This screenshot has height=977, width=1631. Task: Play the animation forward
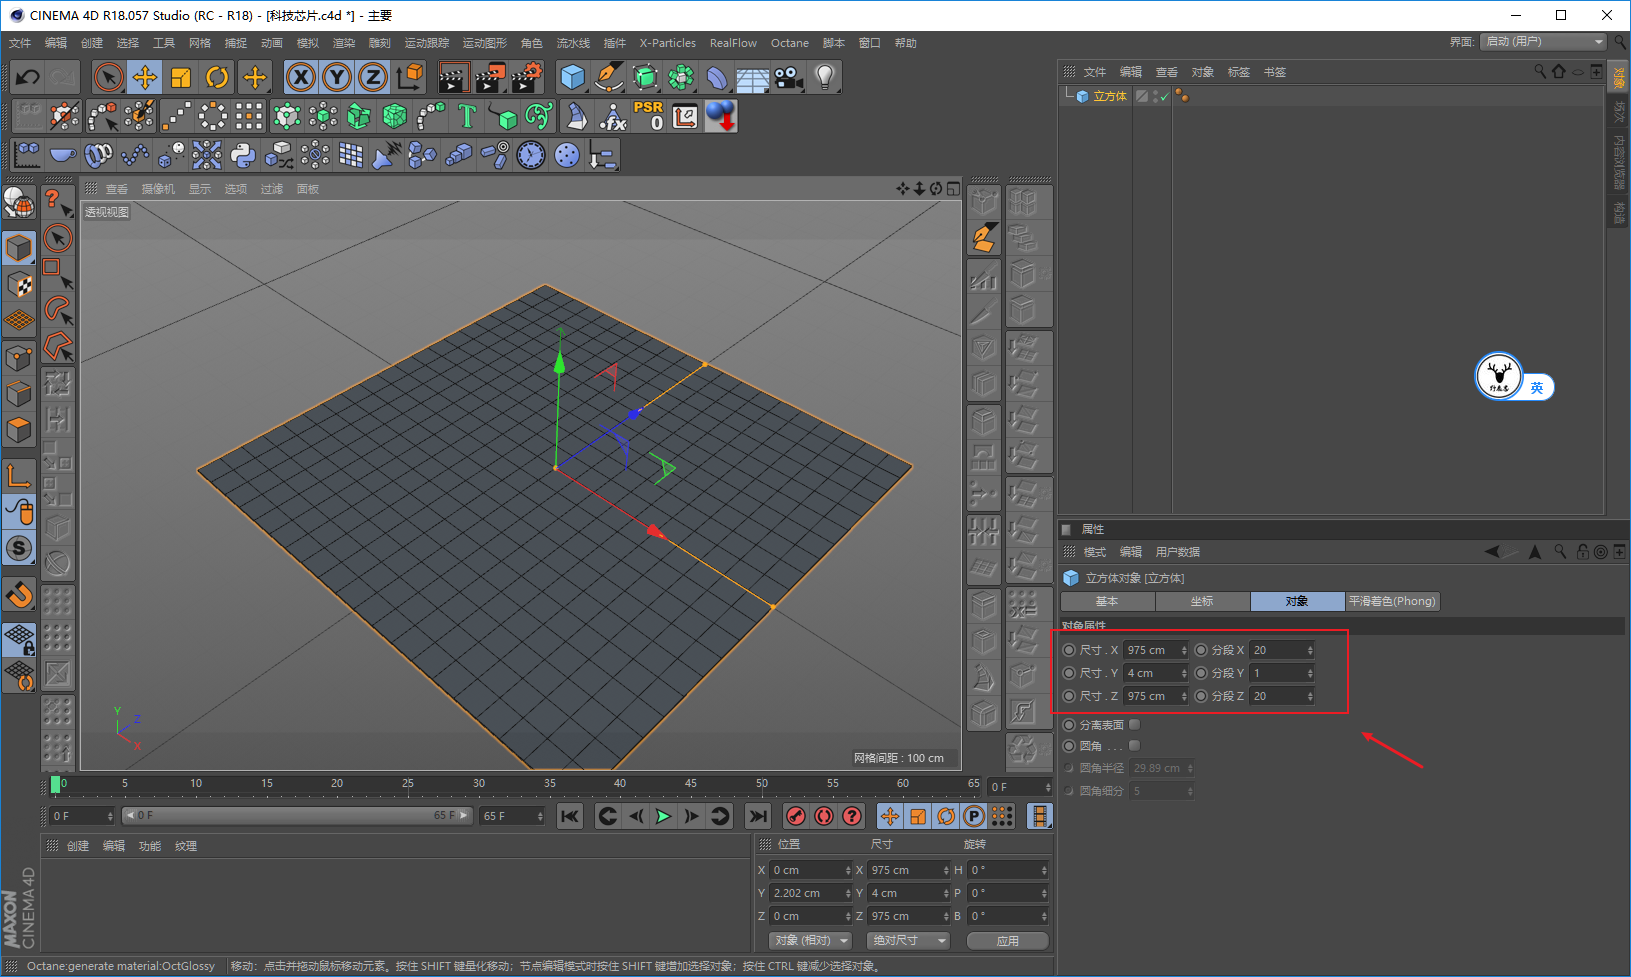(663, 816)
